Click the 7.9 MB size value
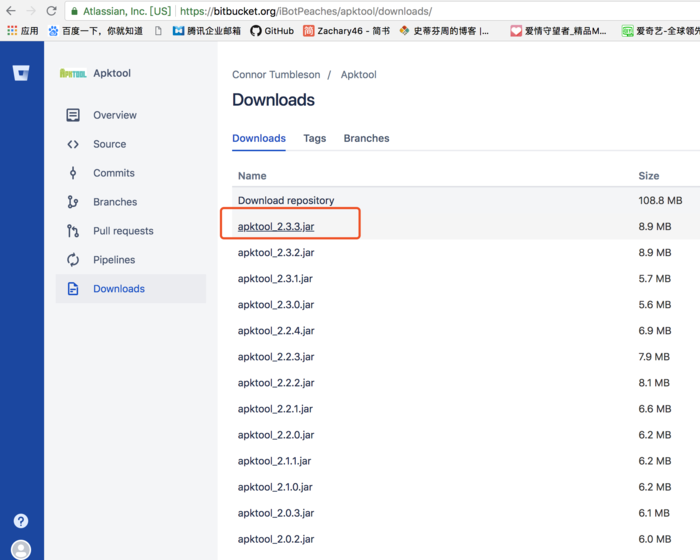 point(654,357)
